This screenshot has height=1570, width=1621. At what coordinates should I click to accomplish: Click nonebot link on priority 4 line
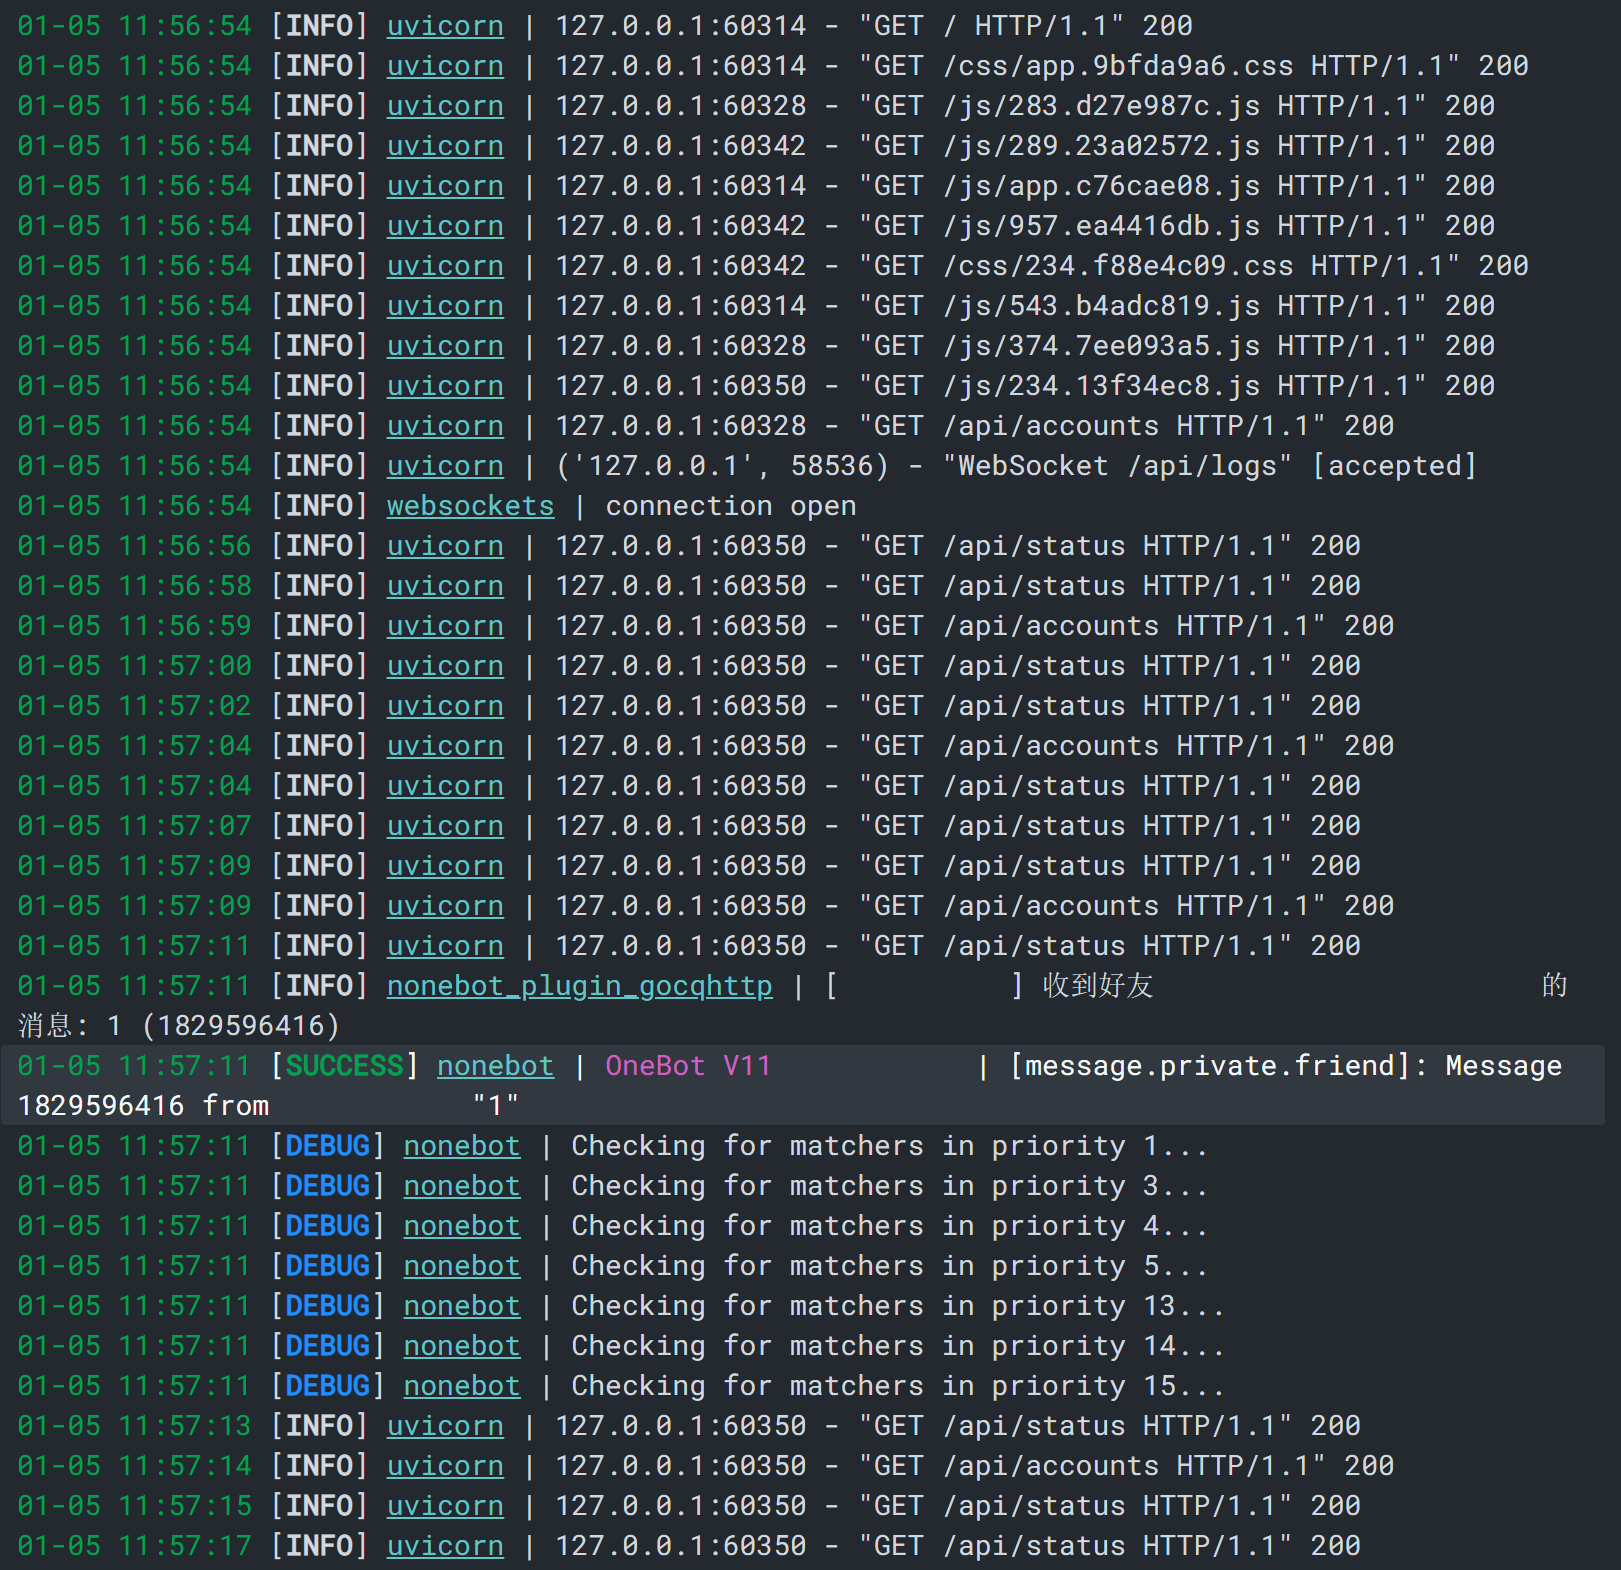462,1226
